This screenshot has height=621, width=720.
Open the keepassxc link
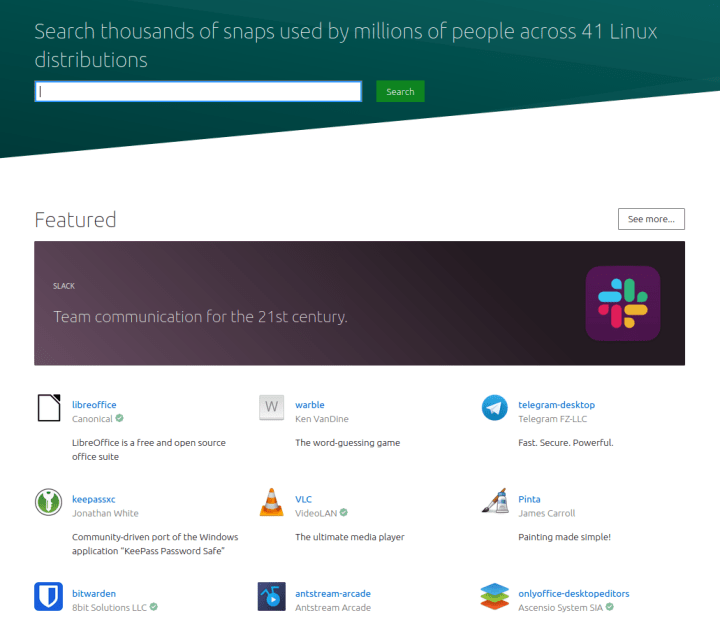click(94, 499)
